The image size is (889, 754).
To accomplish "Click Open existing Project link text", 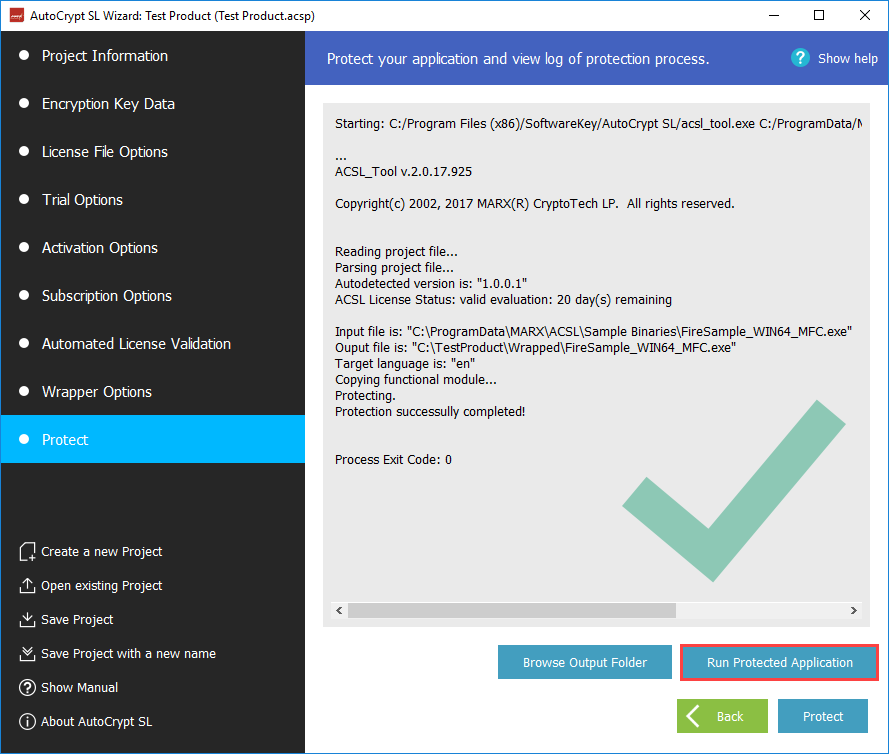I will click(x=101, y=586).
